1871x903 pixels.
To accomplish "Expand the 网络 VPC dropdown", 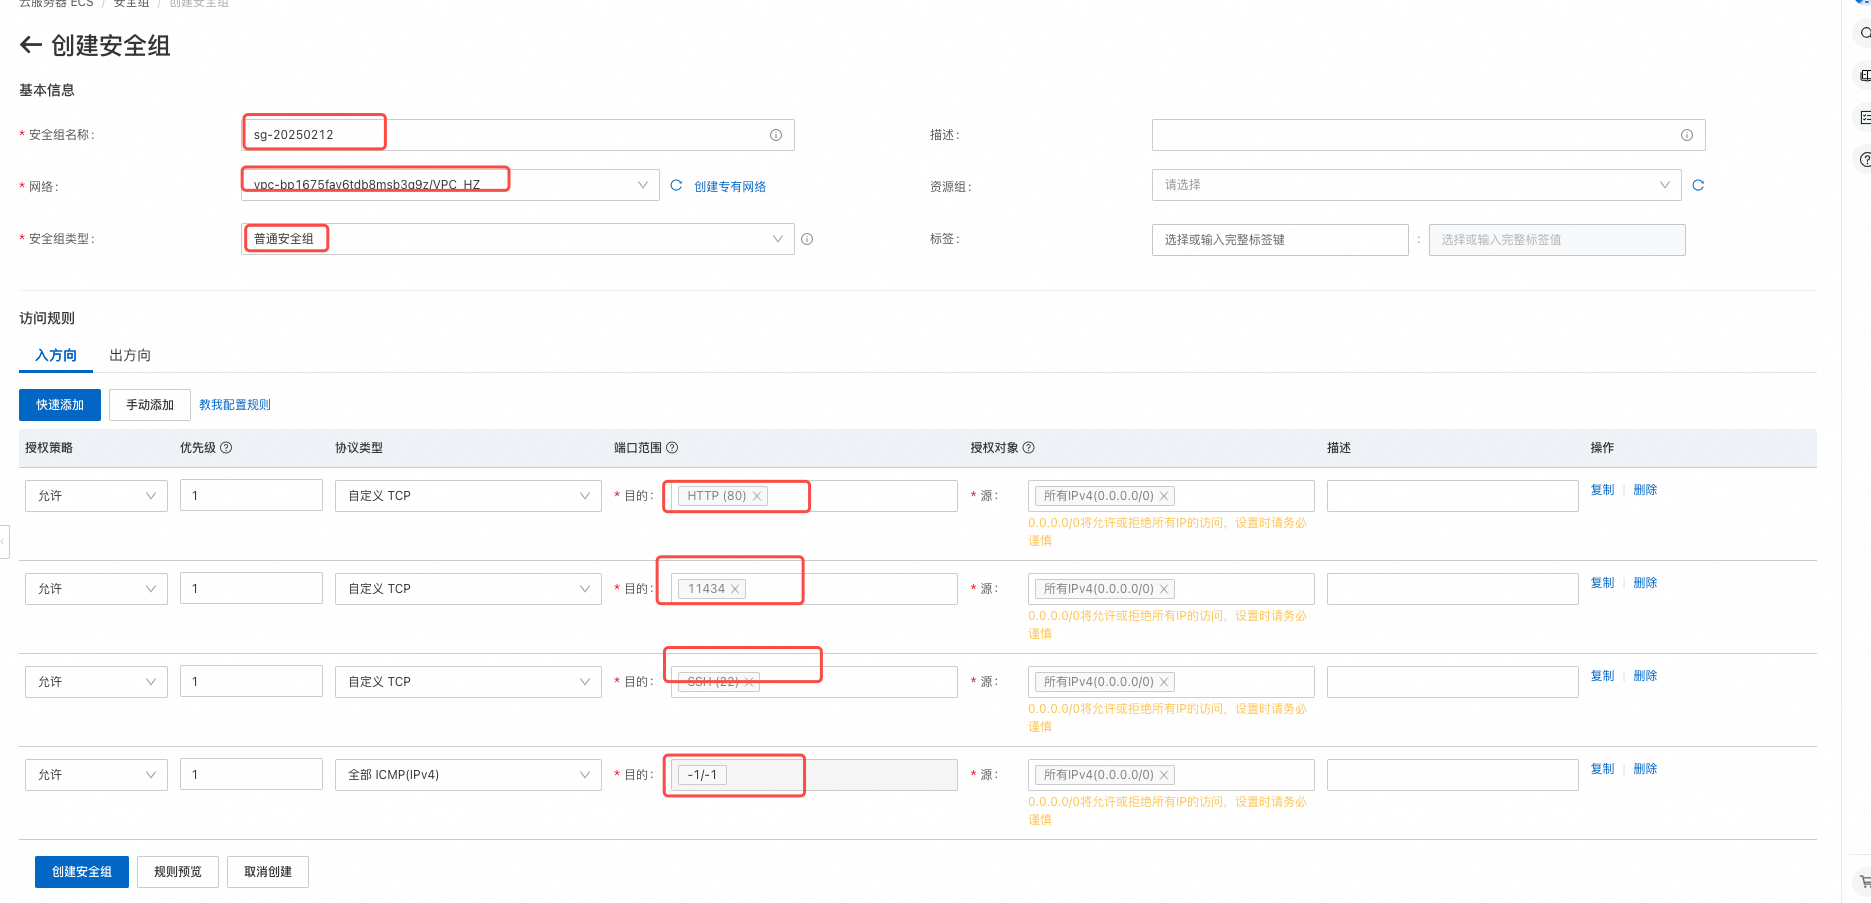I will pos(642,185).
